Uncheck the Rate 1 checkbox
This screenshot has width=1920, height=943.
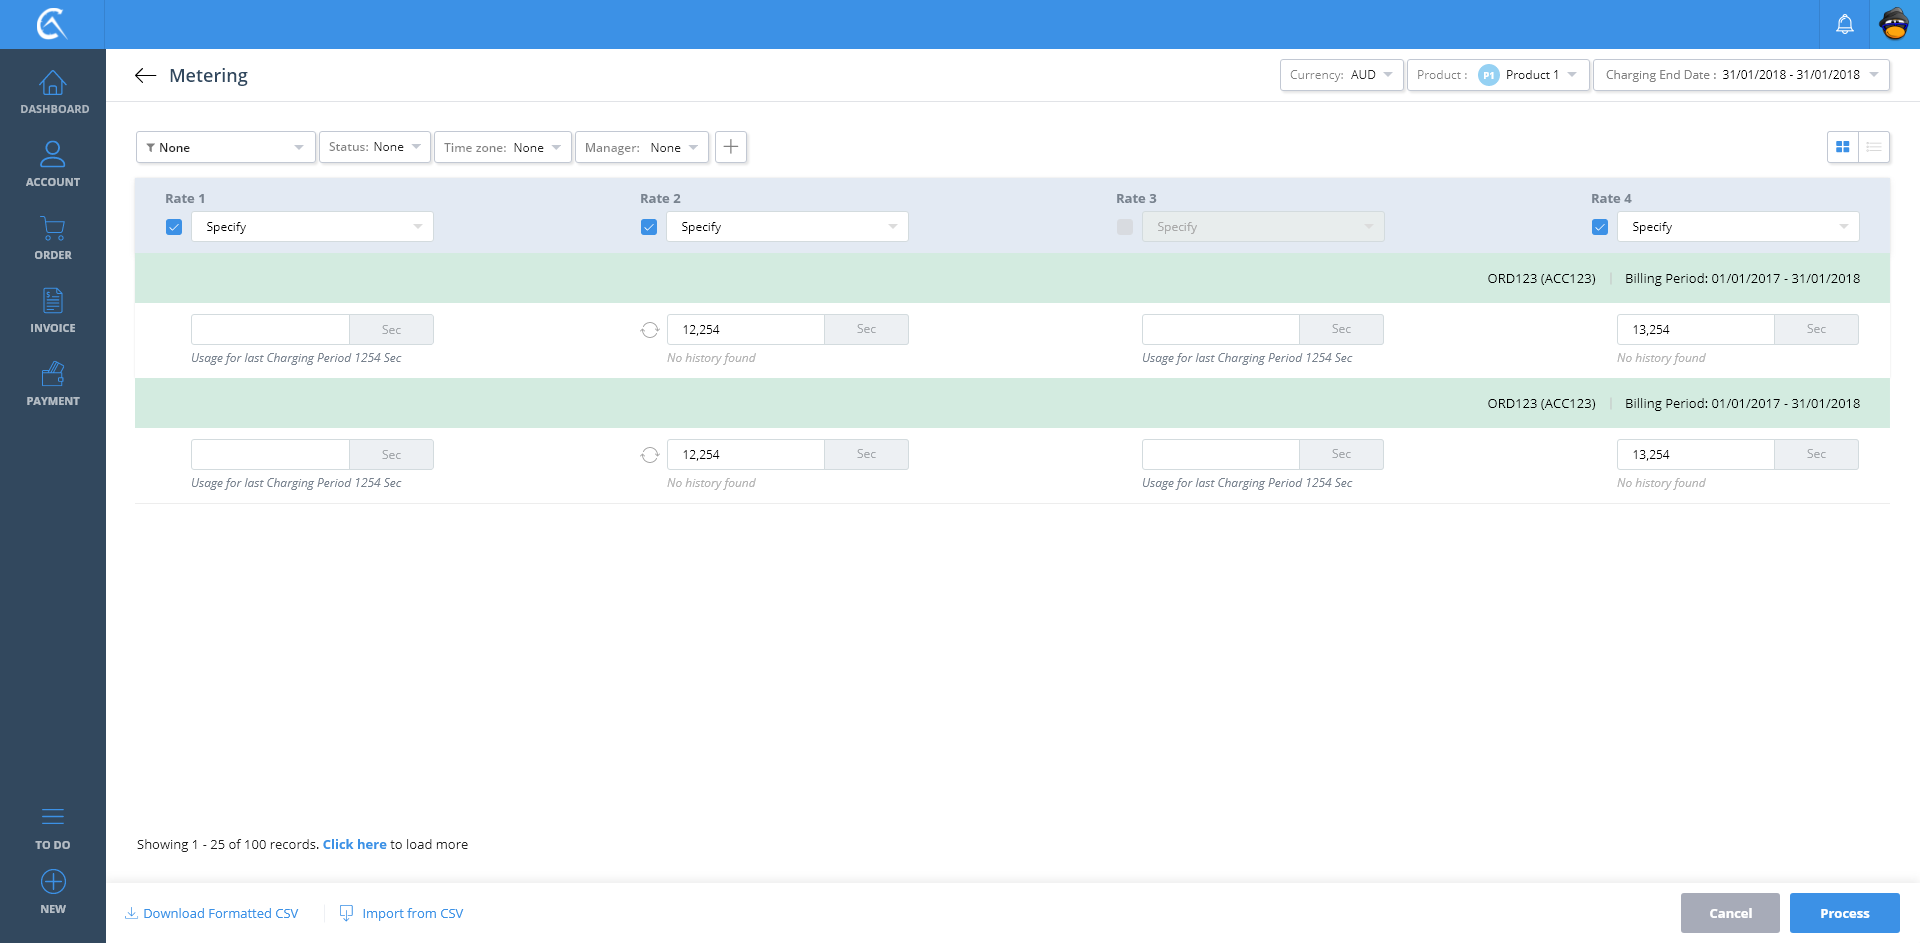point(174,227)
